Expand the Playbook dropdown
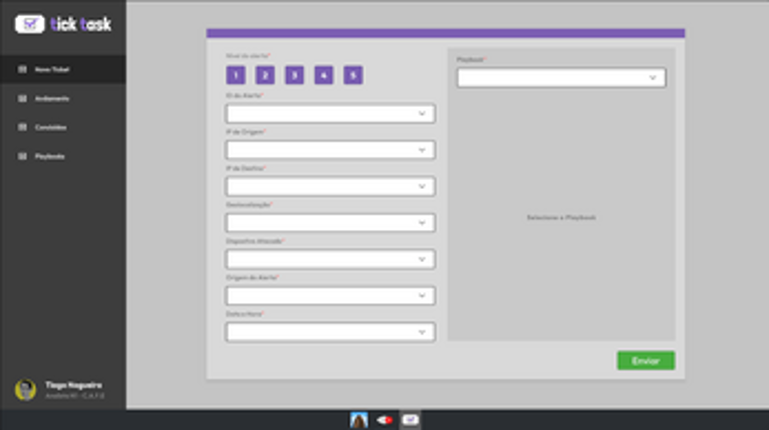The height and width of the screenshot is (430, 769). click(x=561, y=78)
